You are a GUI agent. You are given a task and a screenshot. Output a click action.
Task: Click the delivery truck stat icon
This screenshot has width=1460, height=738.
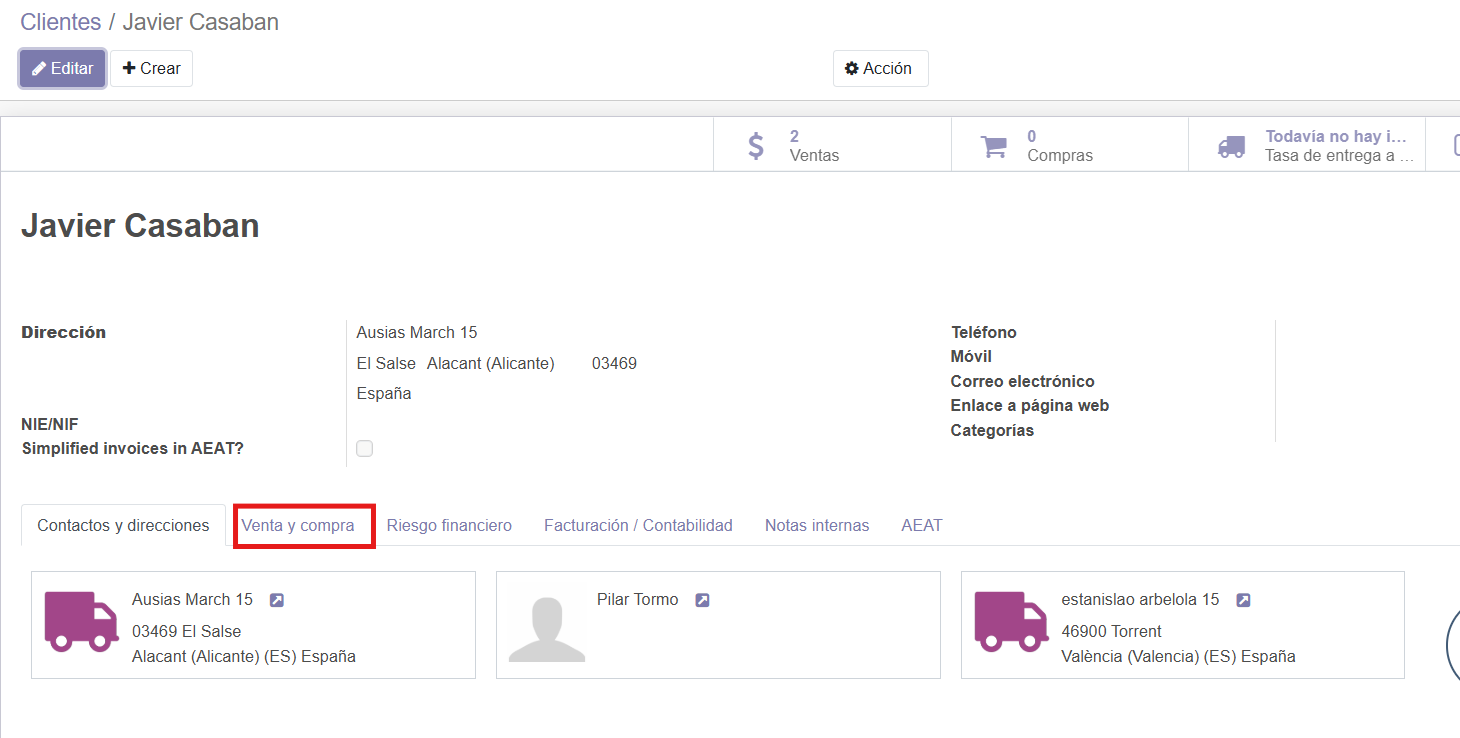pos(1231,146)
